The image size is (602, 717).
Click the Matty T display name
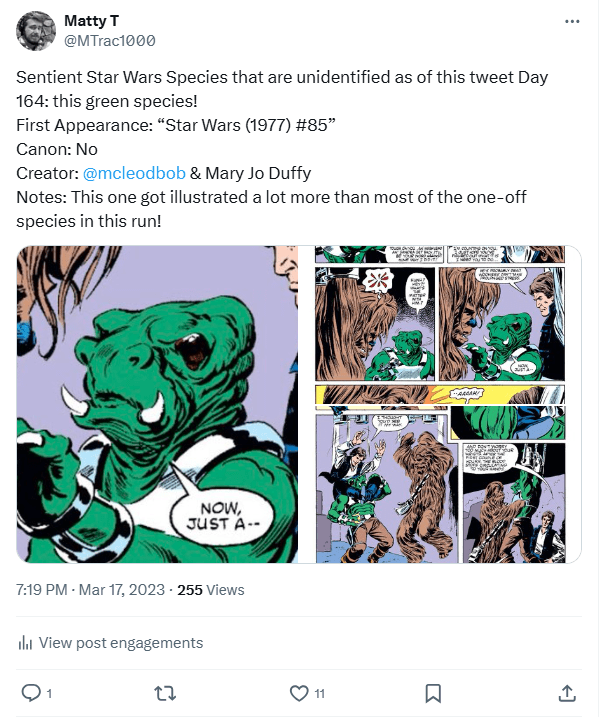[91, 21]
